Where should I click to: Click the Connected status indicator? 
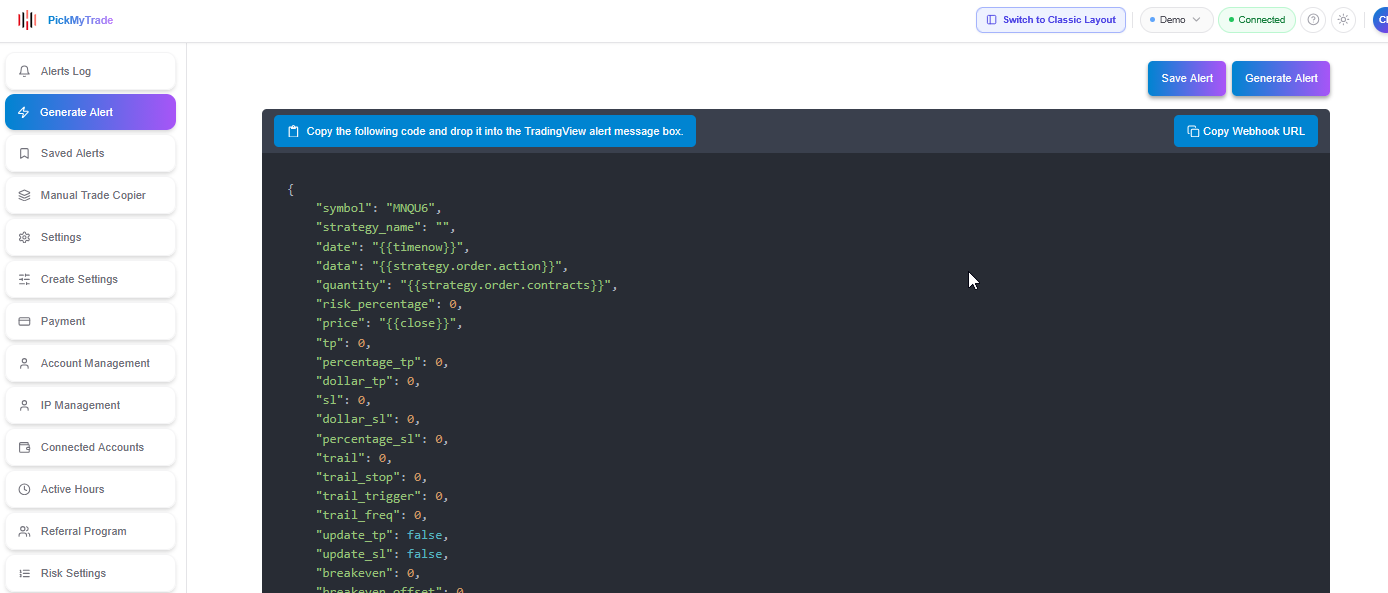tap(1256, 20)
